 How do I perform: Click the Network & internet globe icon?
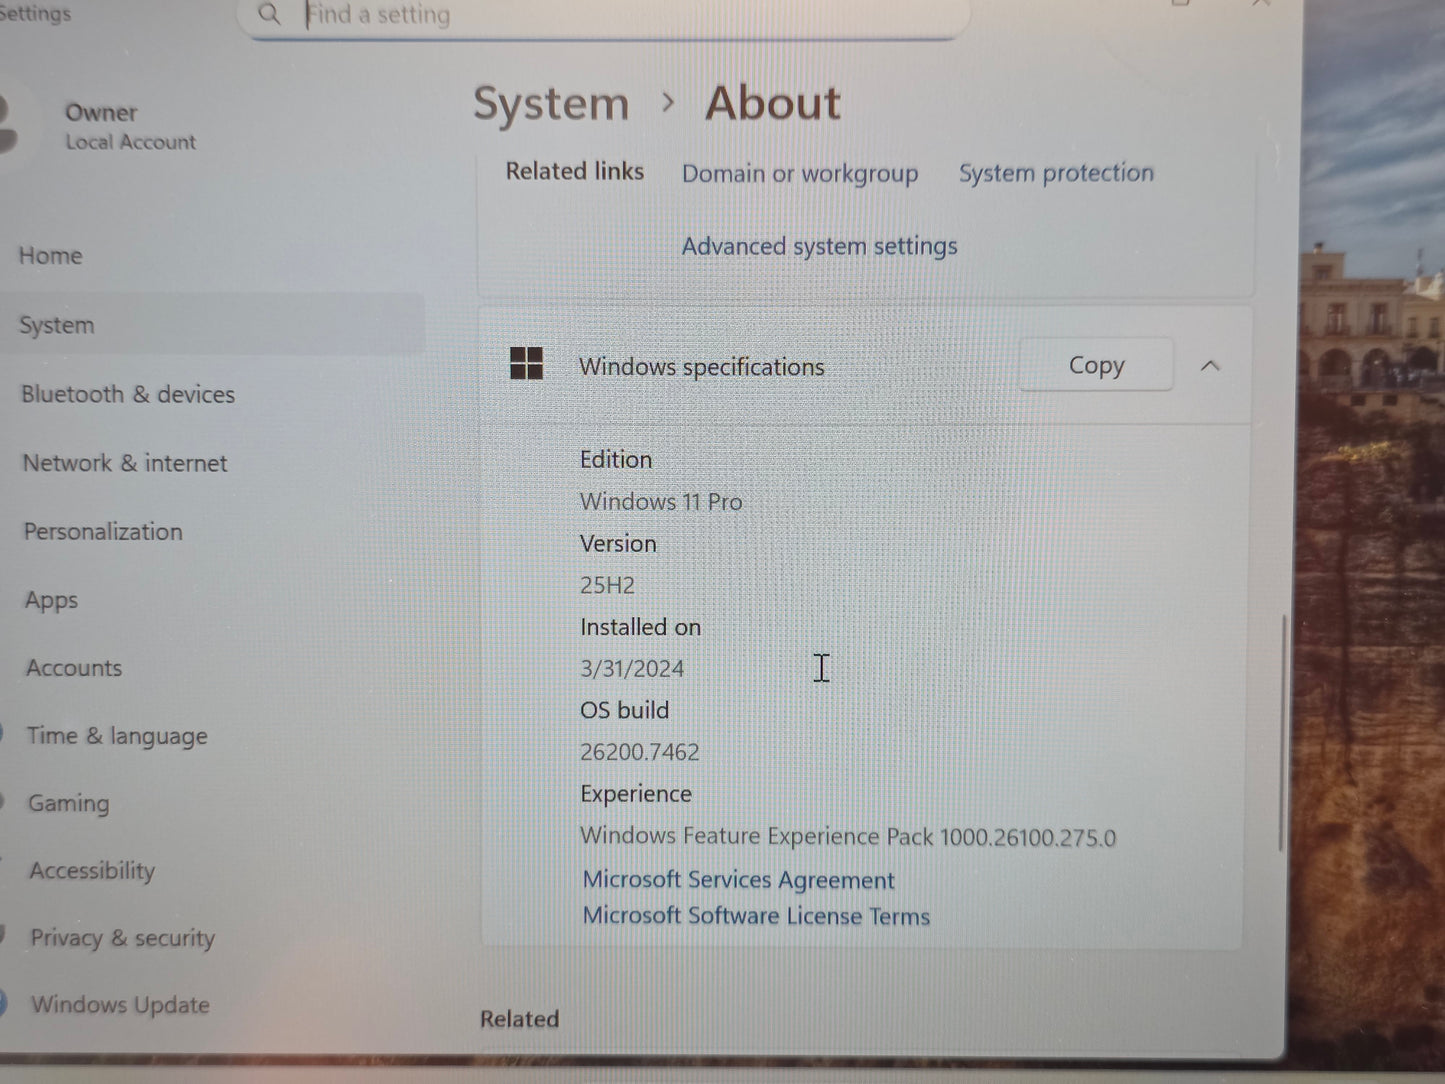coord(5,462)
